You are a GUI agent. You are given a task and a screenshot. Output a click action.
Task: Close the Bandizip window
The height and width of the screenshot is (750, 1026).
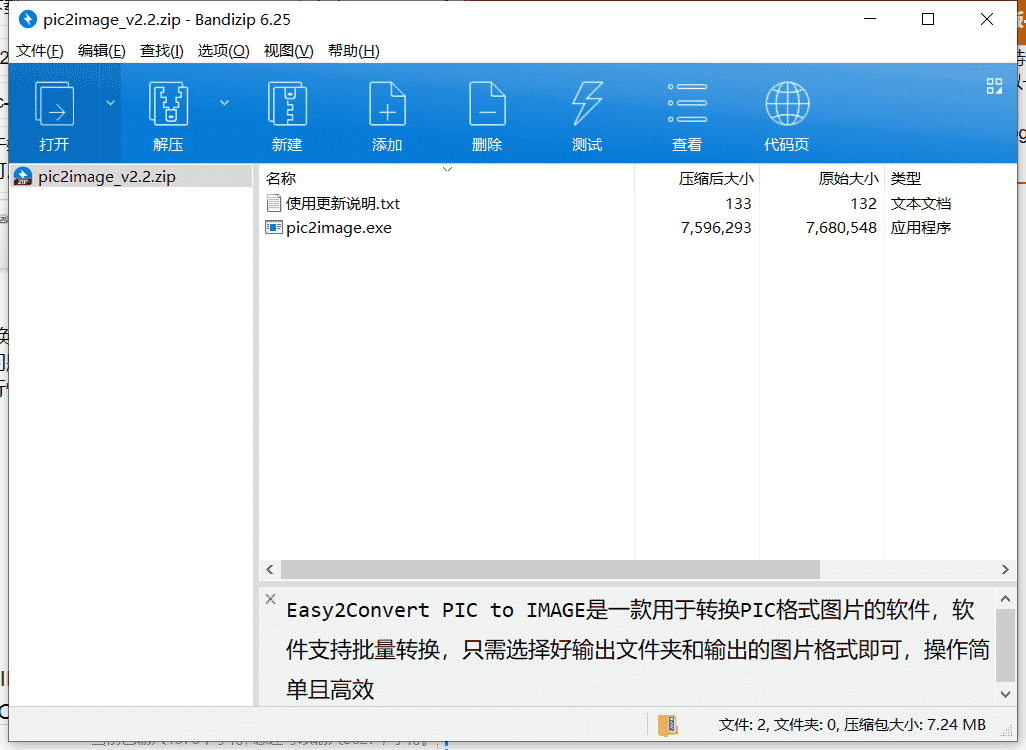pos(987,20)
